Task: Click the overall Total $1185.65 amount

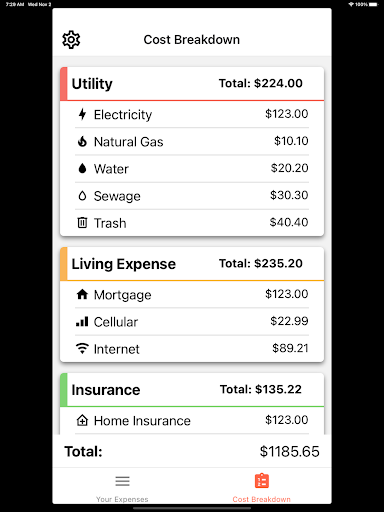Action: point(290,451)
